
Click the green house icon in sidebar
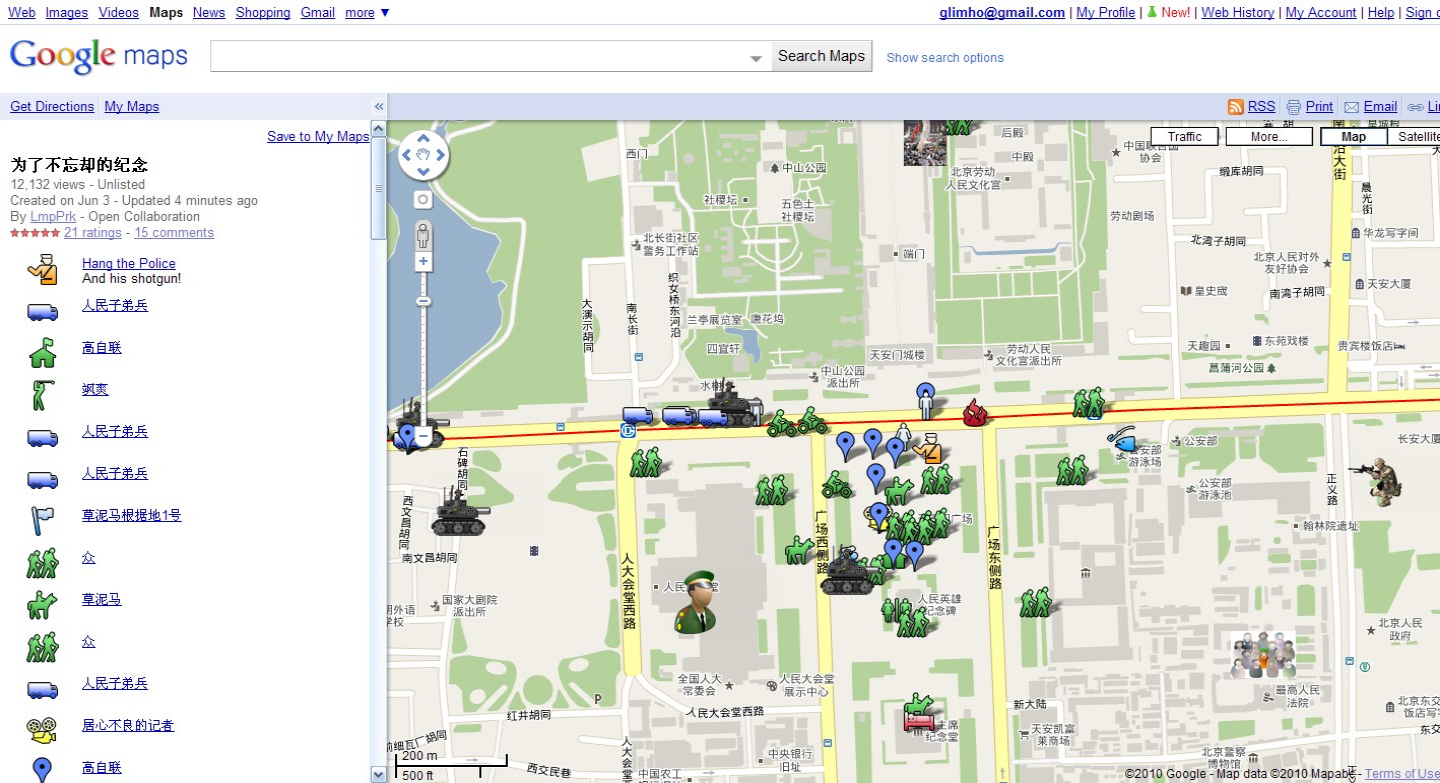pos(42,353)
